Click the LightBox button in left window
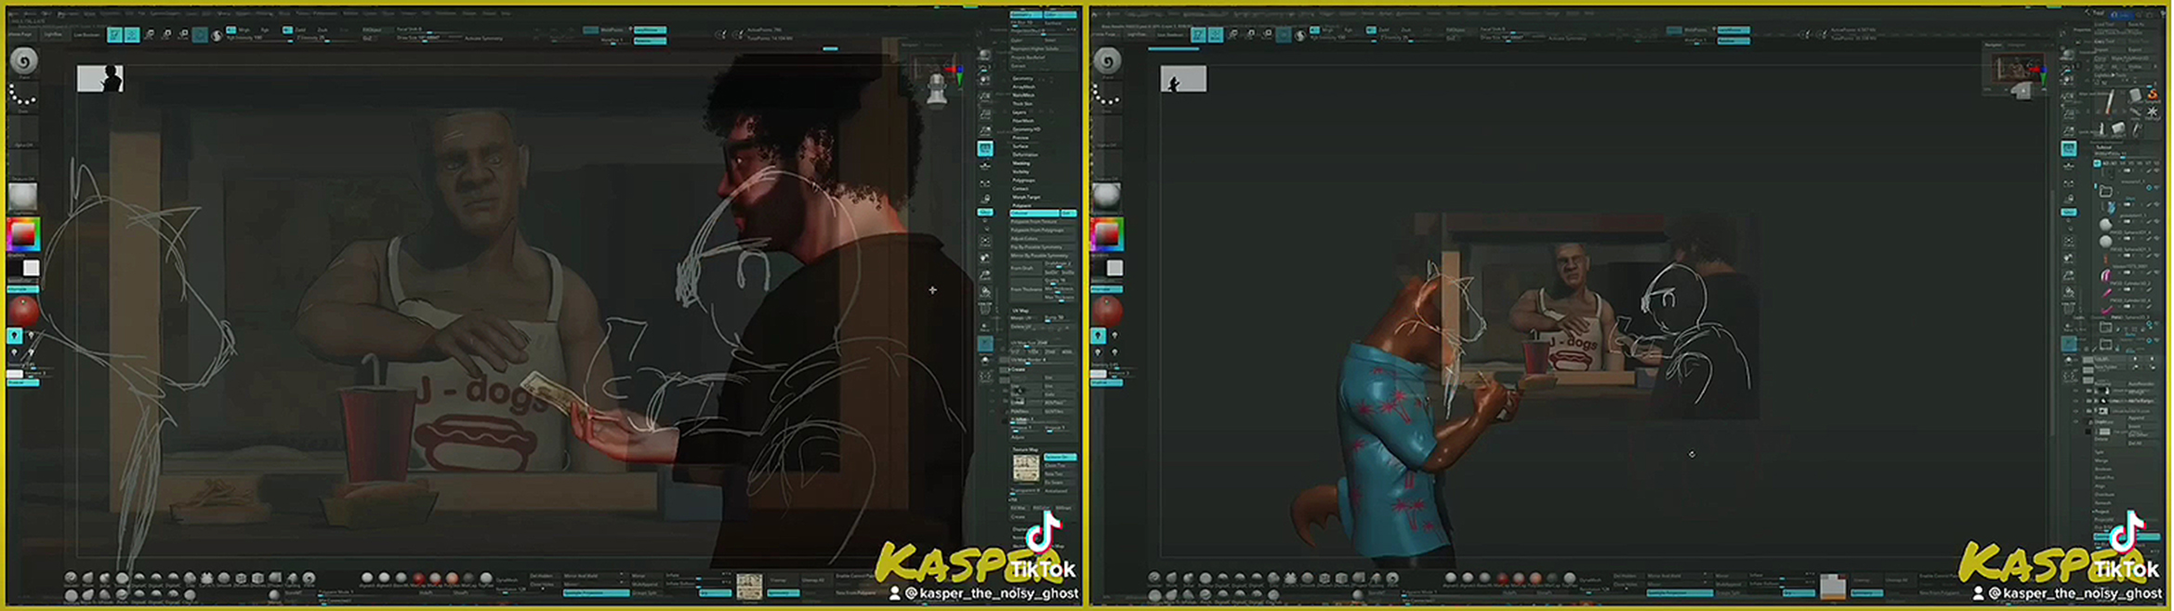 click(x=53, y=35)
